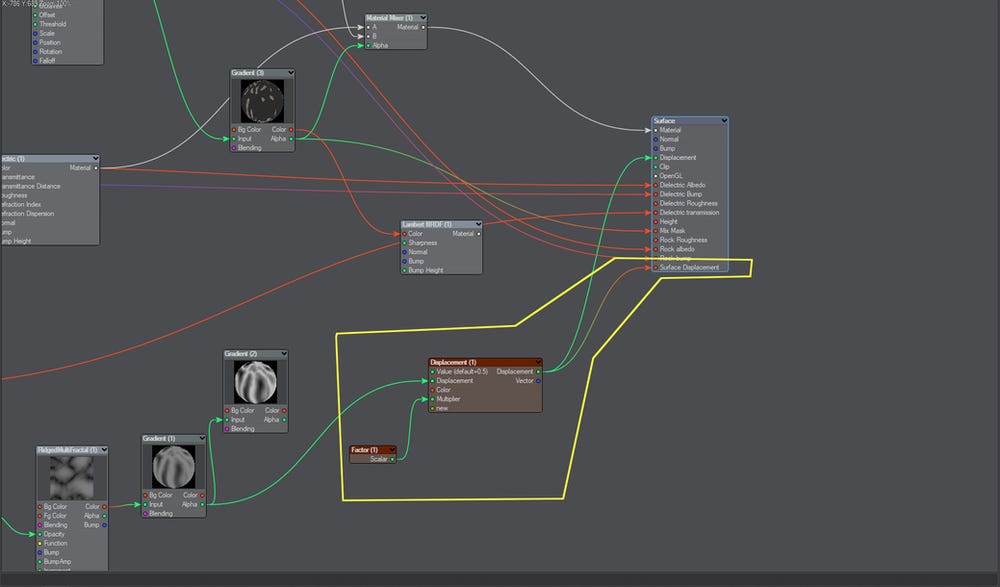Click Bump Height socket on Lambert BRDF
Viewport: 1000px width, 587px height.
point(404,271)
